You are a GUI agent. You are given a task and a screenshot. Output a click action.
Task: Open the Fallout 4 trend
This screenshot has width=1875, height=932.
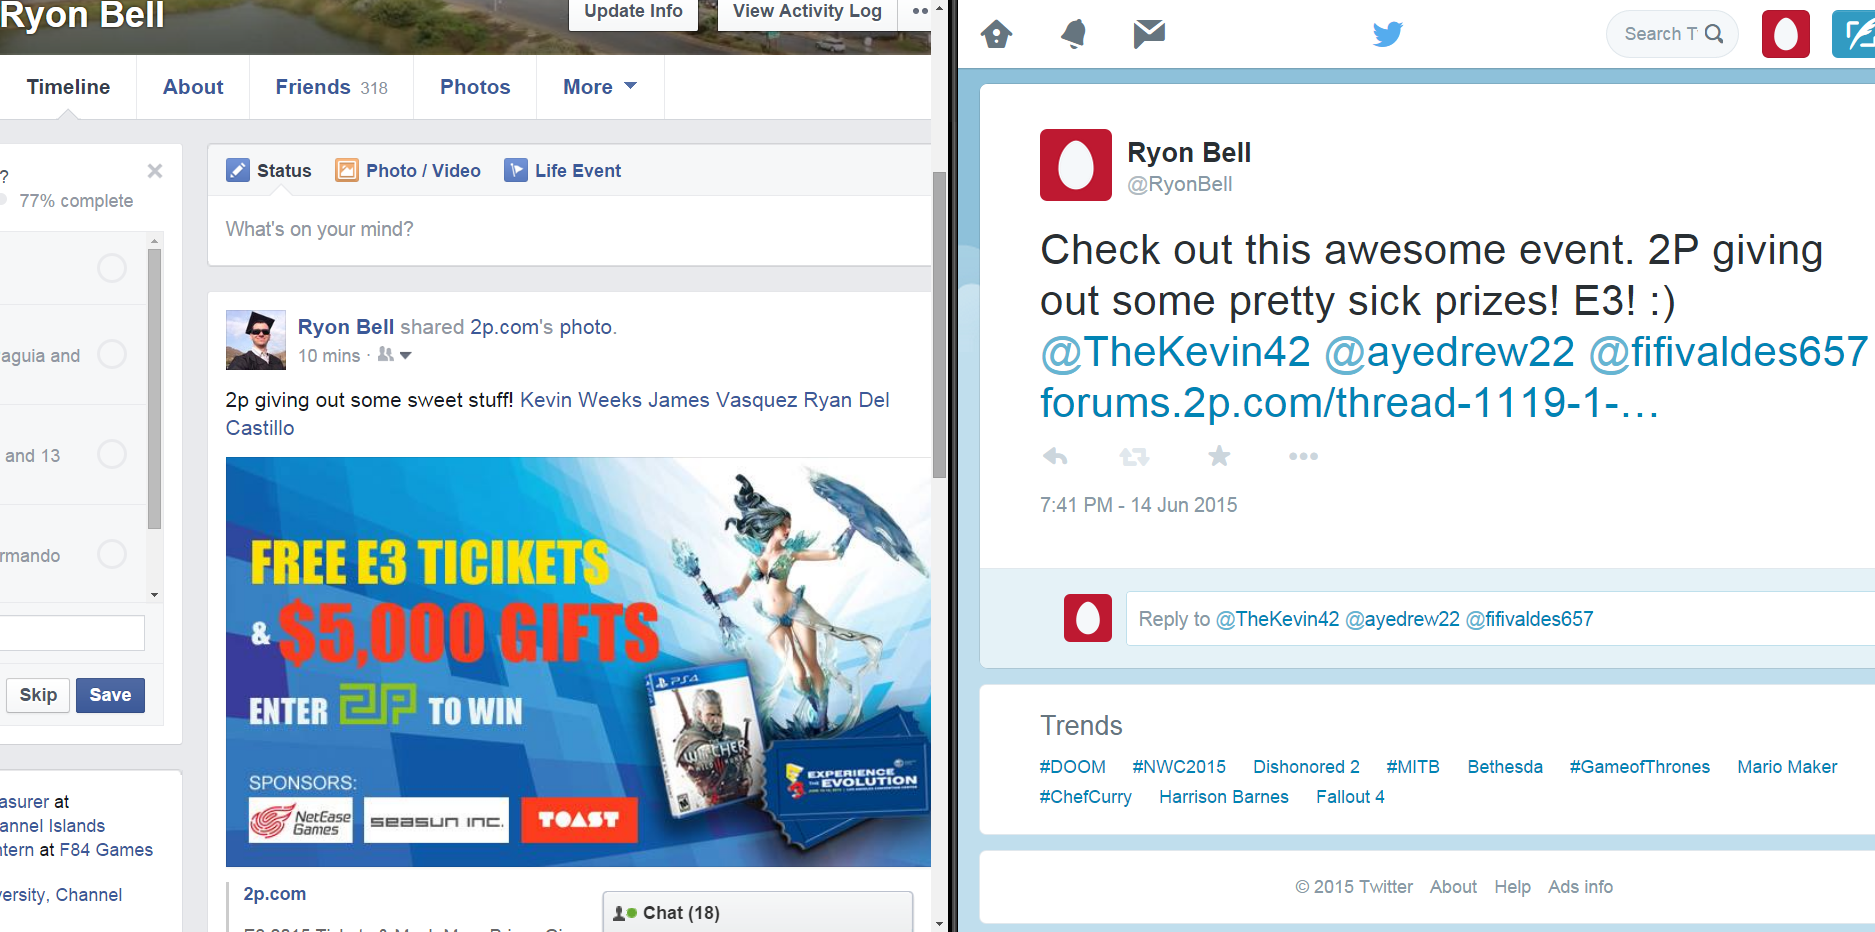pyautogui.click(x=1350, y=797)
